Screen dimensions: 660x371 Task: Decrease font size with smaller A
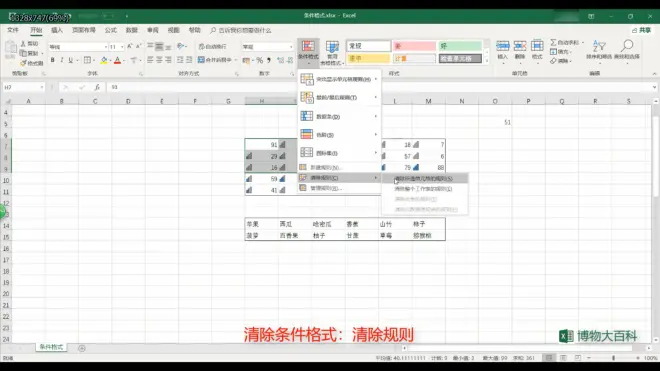(x=138, y=46)
